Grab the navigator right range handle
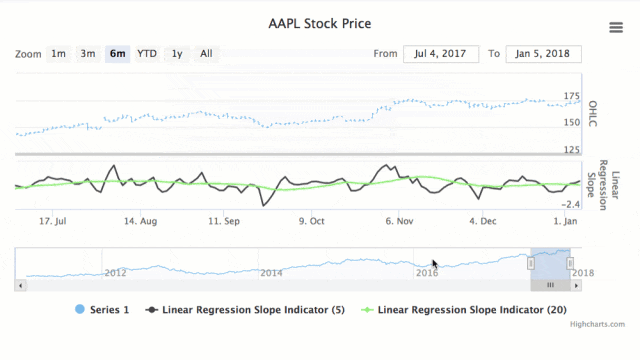 [x=570, y=263]
